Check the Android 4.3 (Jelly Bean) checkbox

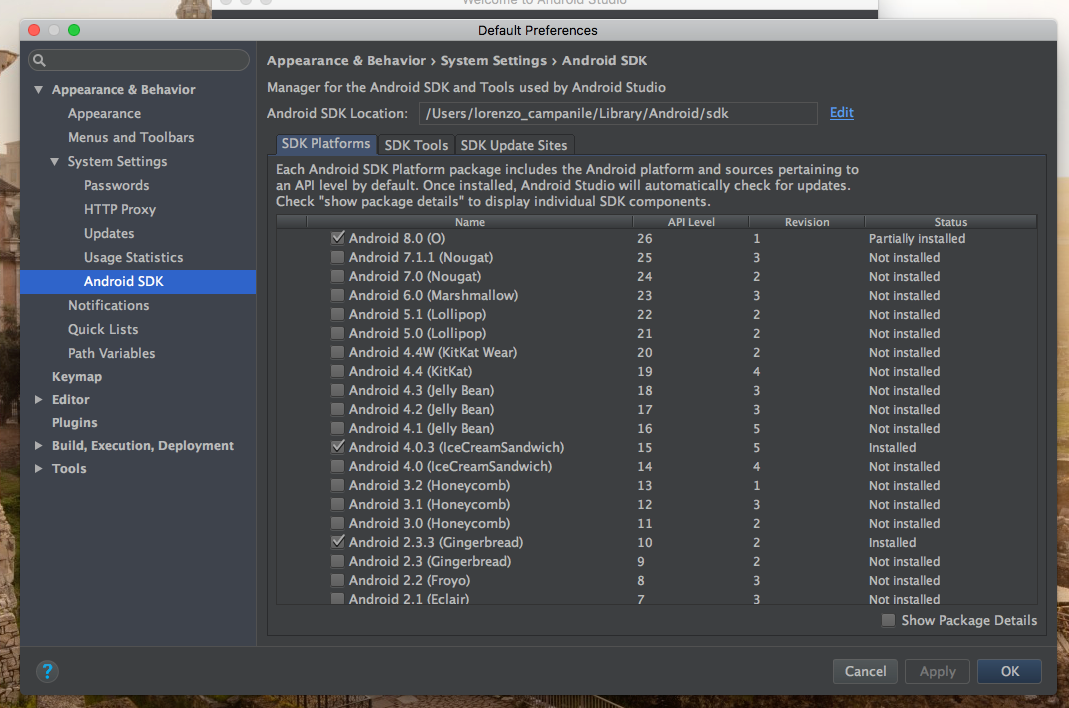tap(337, 390)
